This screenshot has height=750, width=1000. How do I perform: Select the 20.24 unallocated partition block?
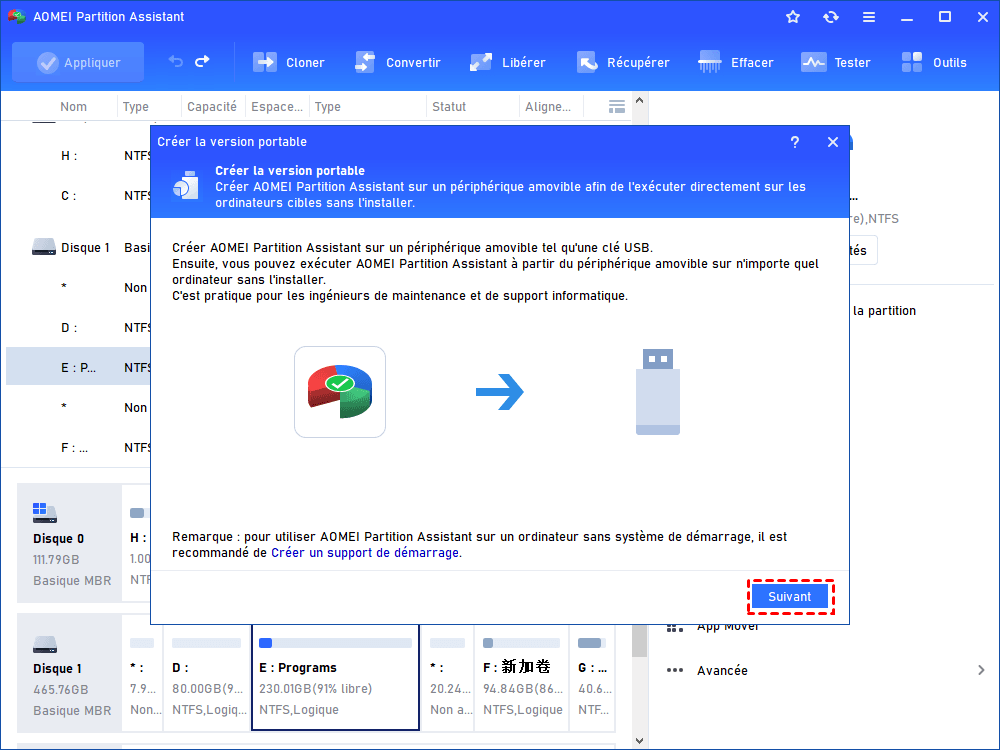(x=450, y=677)
